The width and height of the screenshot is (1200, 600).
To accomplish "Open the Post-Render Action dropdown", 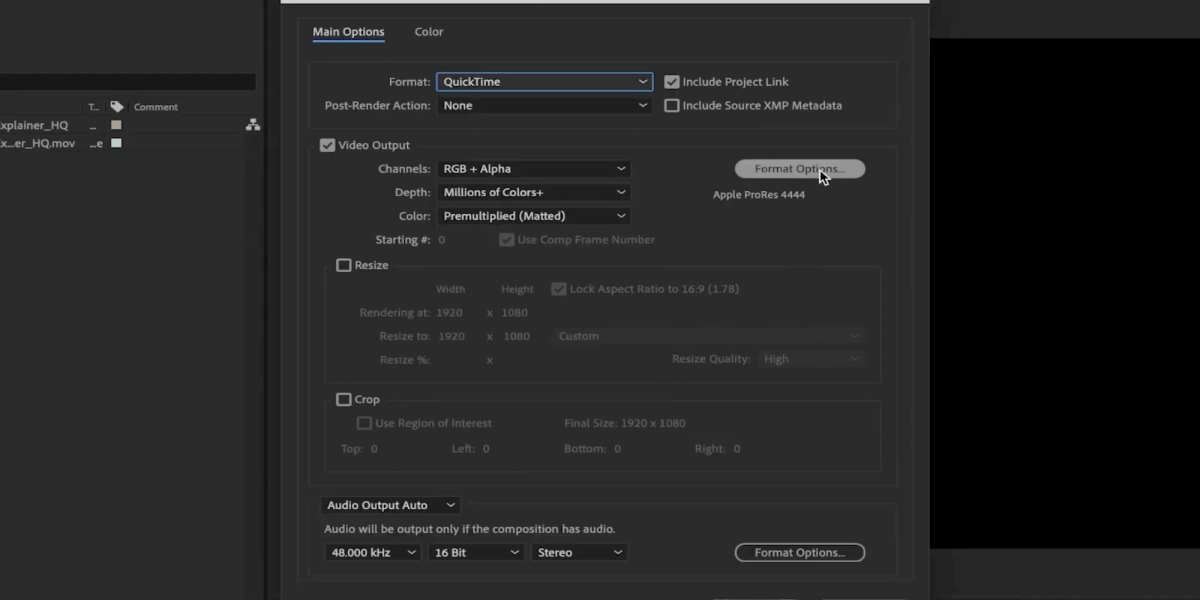I will (x=544, y=105).
